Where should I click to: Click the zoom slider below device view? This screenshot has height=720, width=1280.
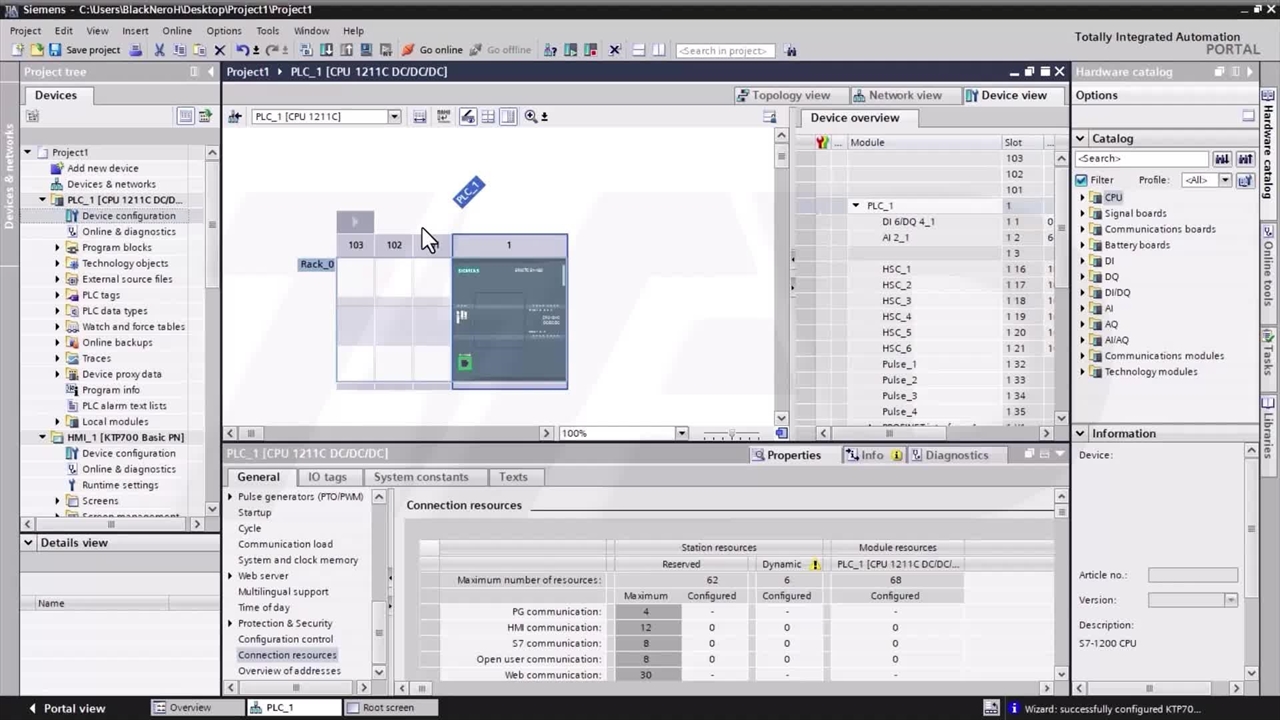pos(731,433)
